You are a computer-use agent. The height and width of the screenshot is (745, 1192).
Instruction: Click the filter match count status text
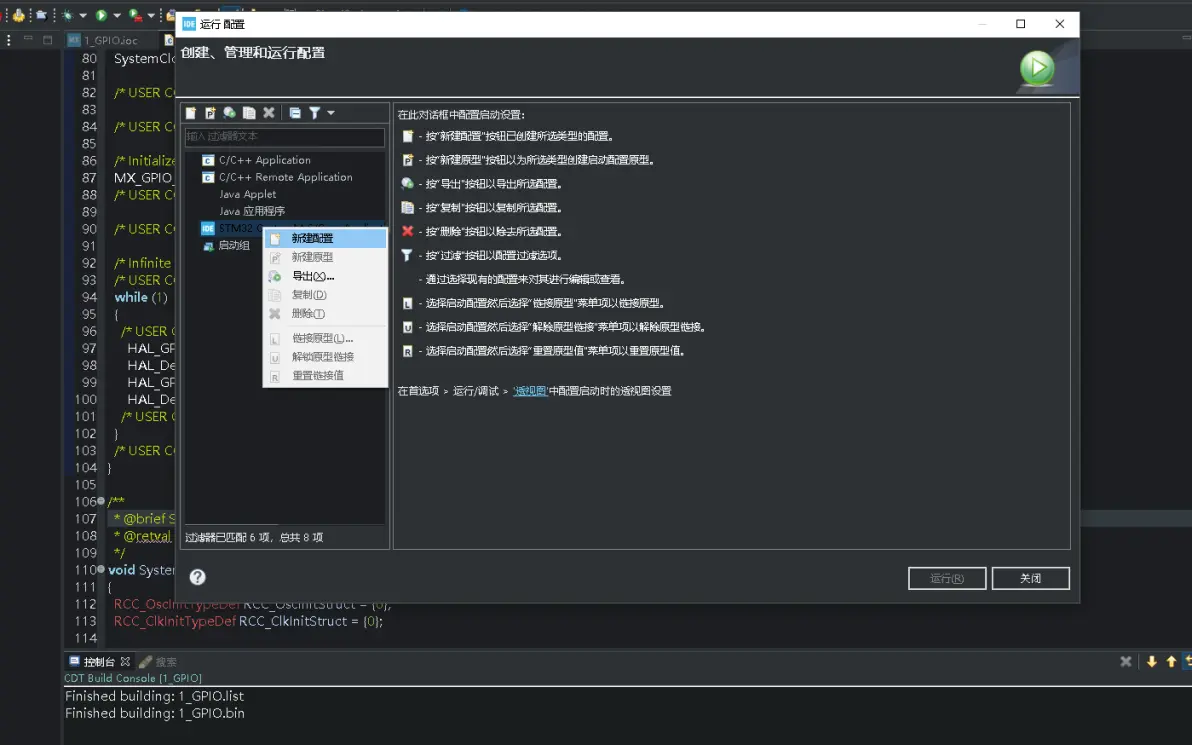tap(254, 537)
